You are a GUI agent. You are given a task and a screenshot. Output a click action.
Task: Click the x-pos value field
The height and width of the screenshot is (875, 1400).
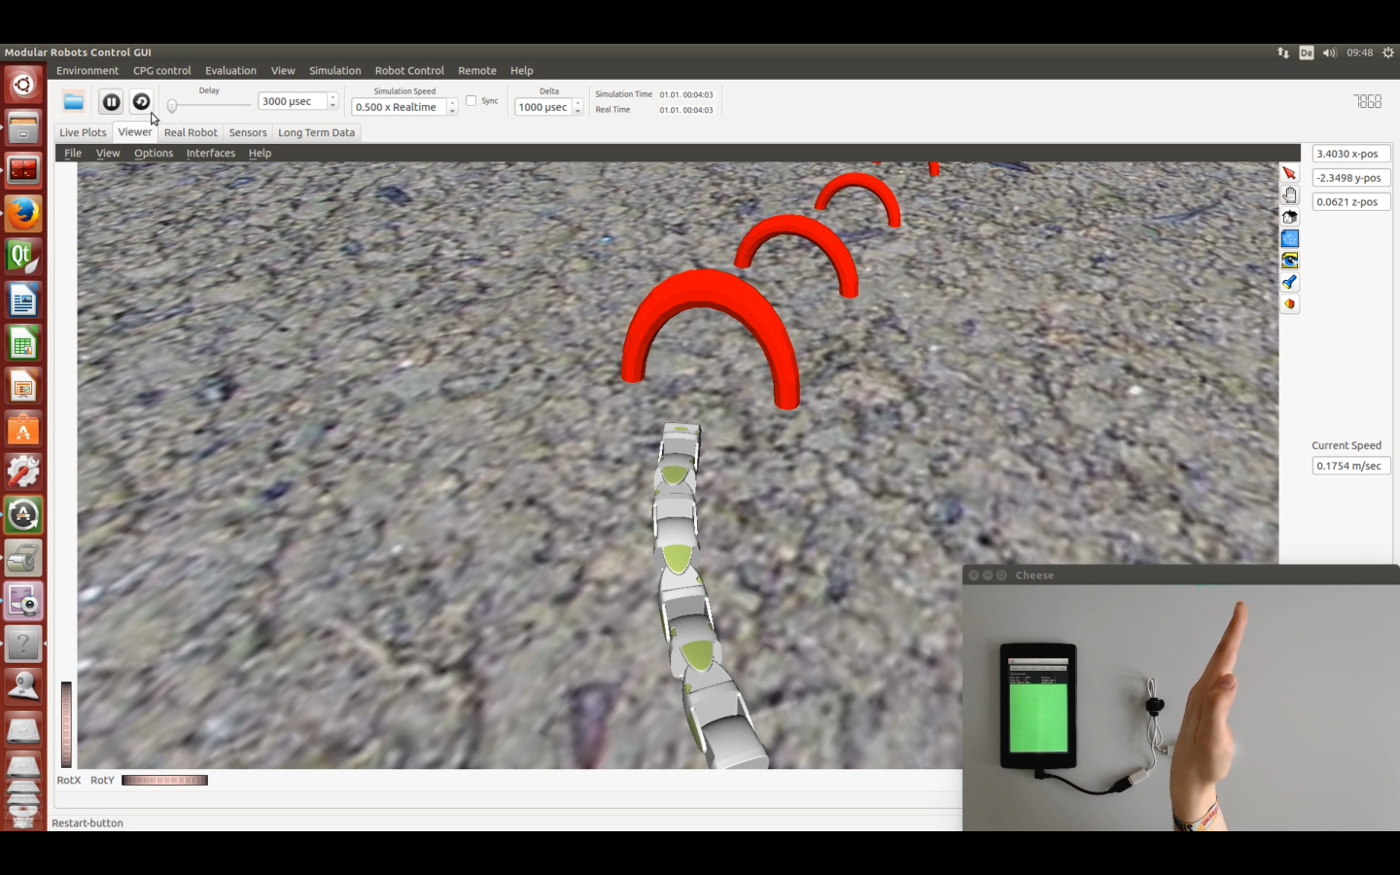point(1350,154)
